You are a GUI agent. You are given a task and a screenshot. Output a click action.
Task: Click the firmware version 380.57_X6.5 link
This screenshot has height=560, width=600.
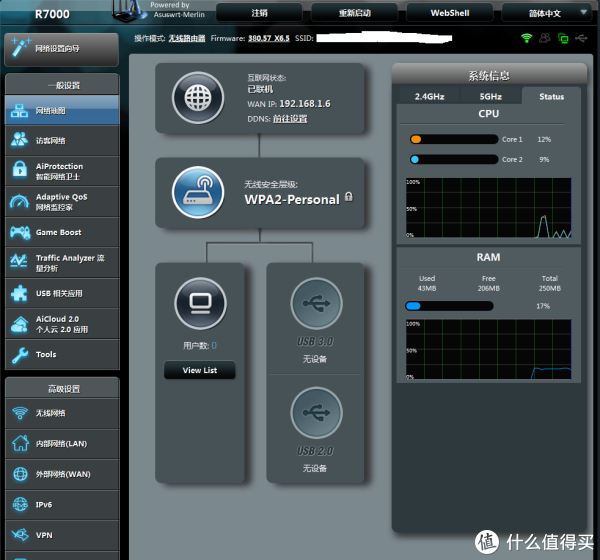(269, 38)
